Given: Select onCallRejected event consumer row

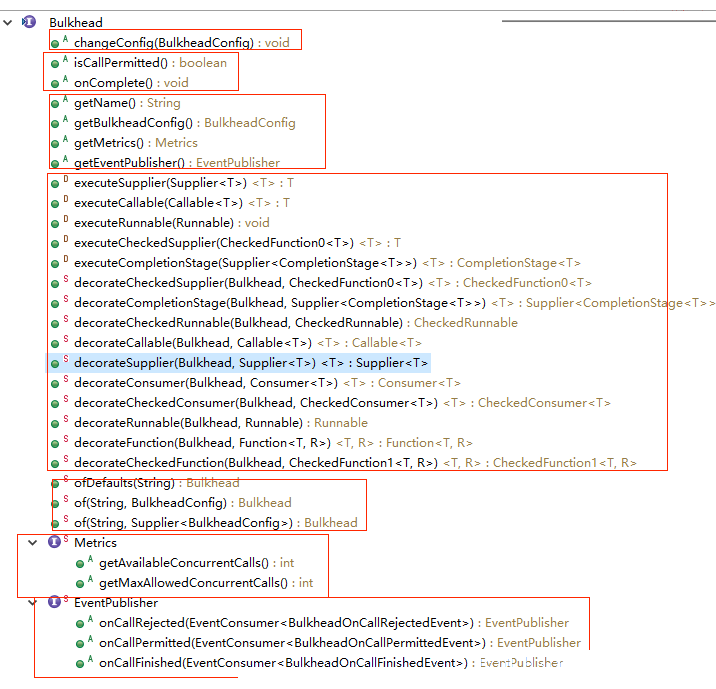Looking at the screenshot, I should click(334, 623).
